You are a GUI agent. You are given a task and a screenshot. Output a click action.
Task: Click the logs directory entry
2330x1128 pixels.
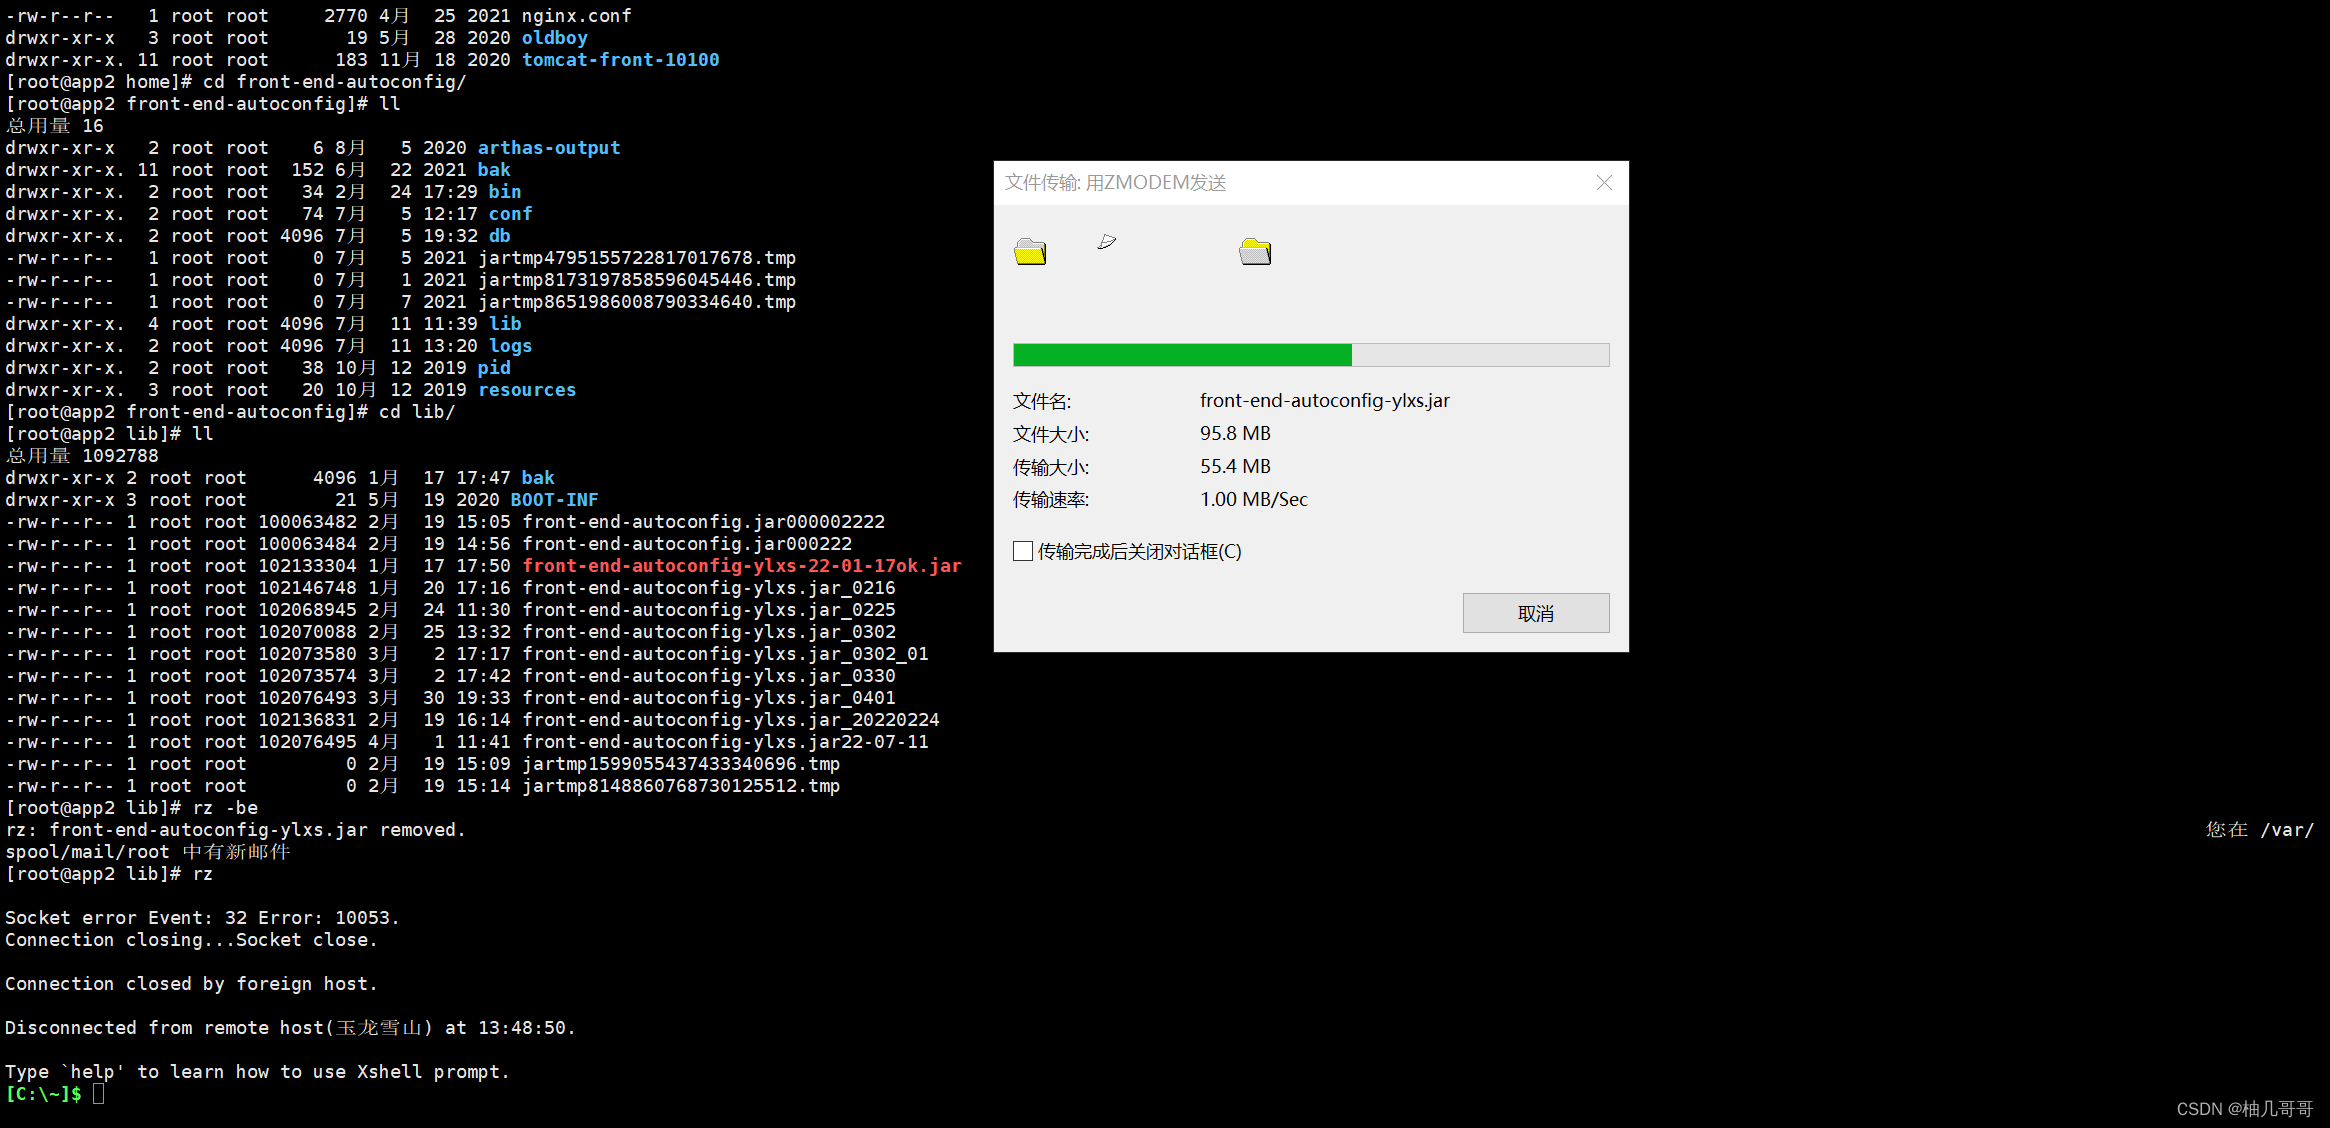pos(511,346)
